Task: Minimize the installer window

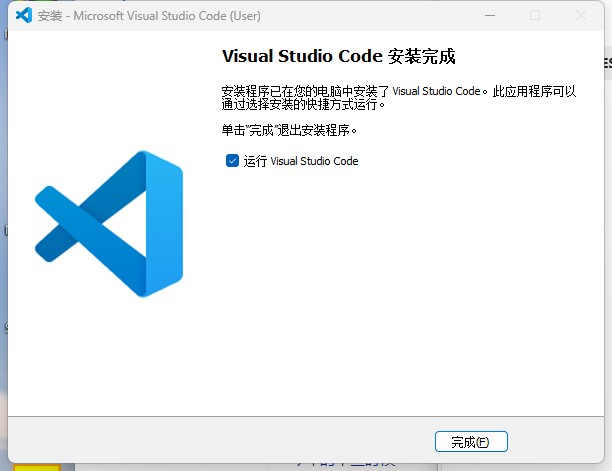Action: click(490, 16)
